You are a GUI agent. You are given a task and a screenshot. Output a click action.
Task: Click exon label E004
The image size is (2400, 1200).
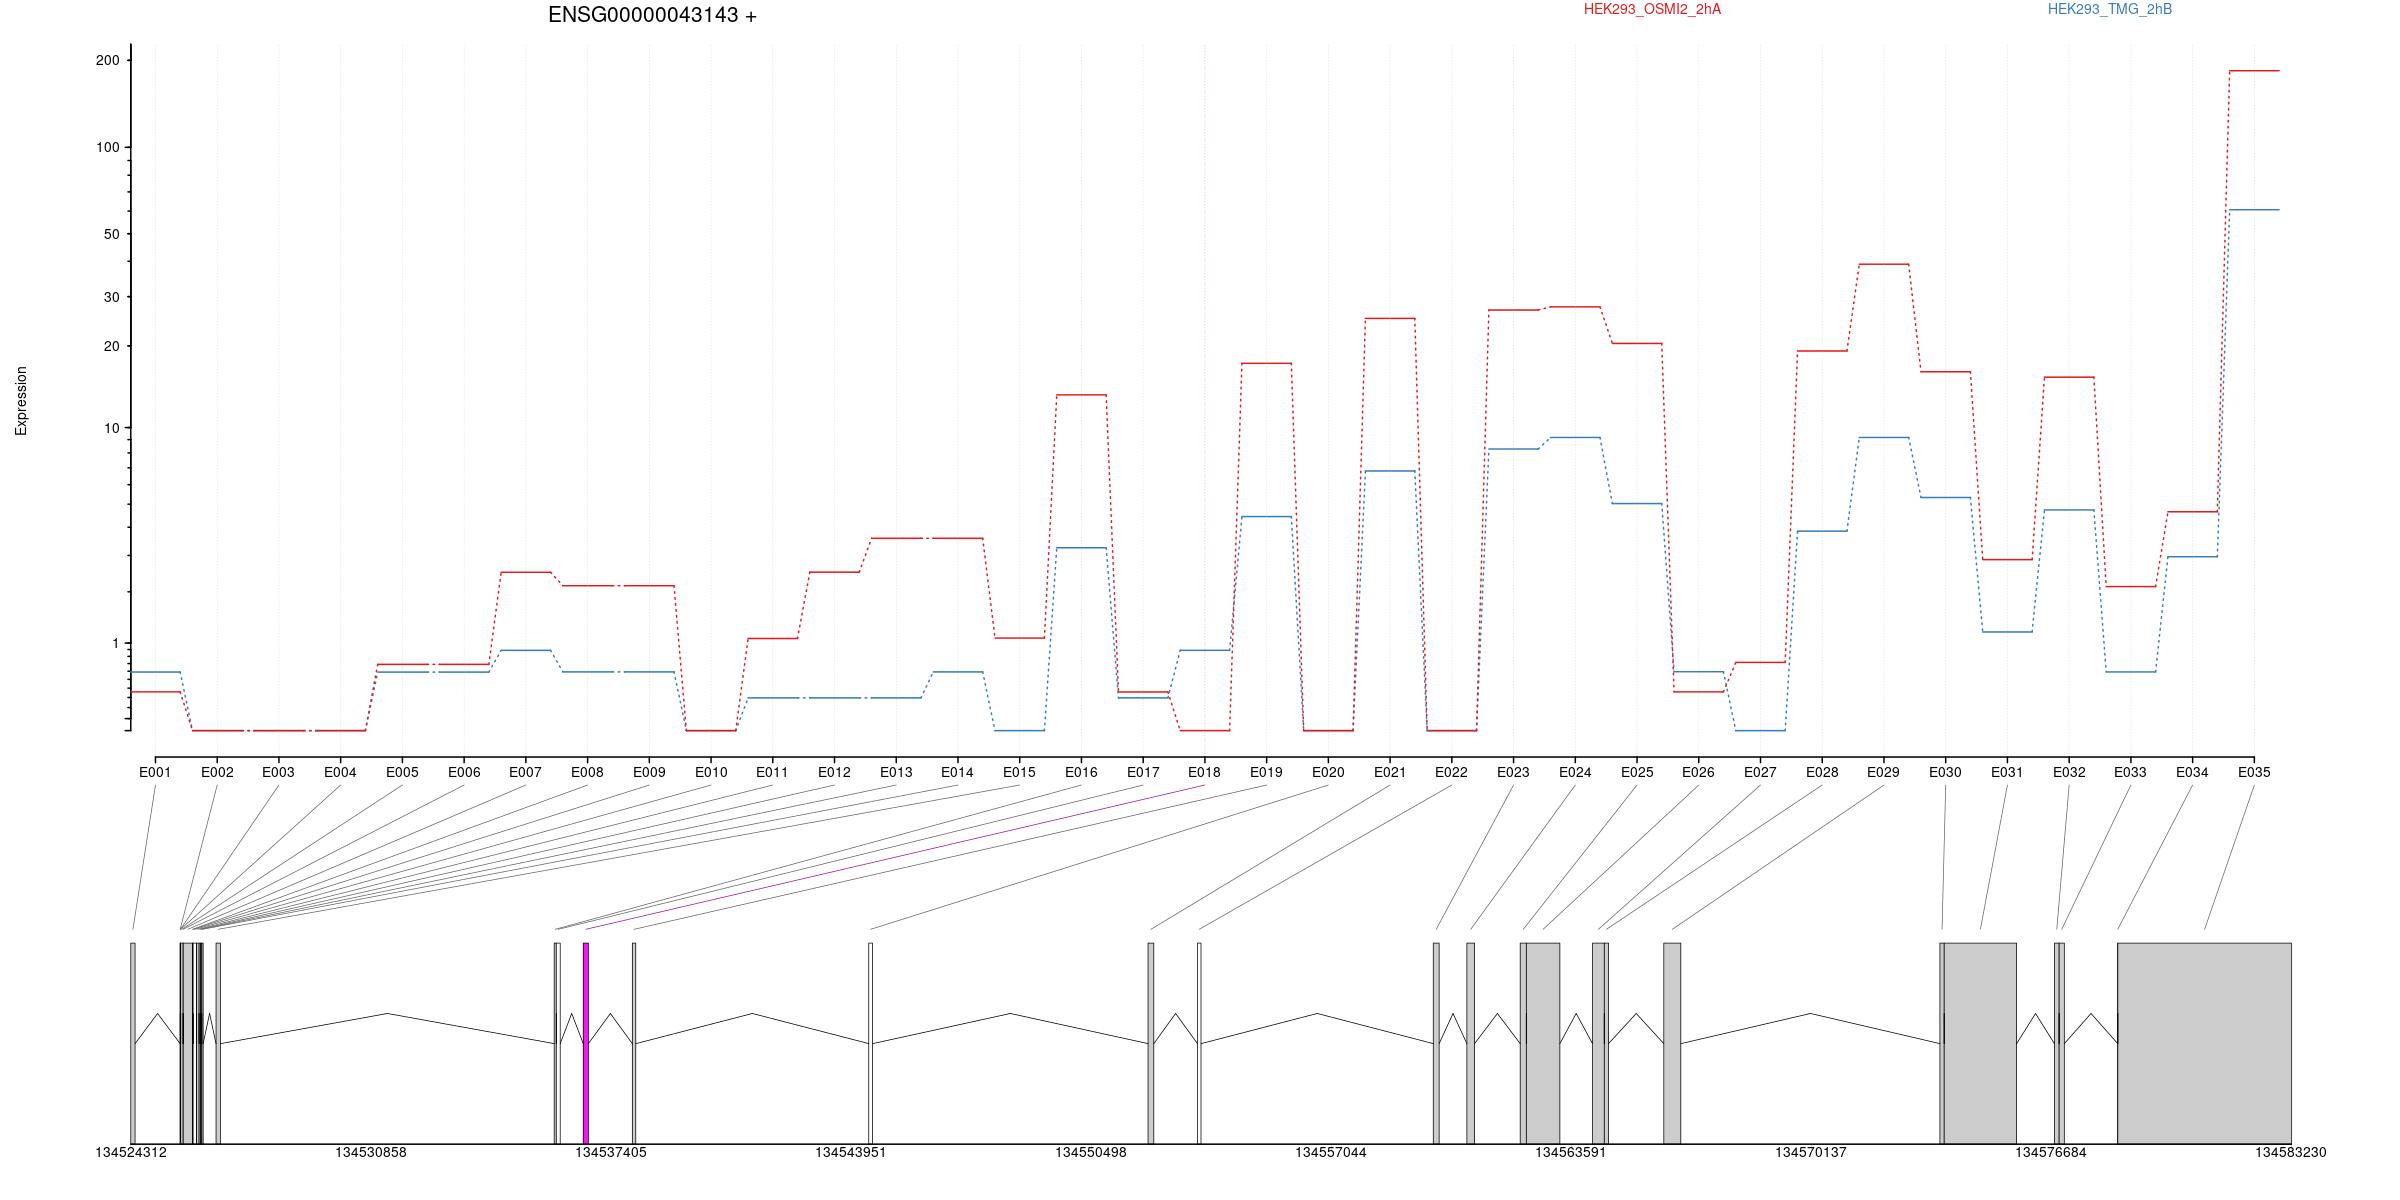[x=340, y=772]
